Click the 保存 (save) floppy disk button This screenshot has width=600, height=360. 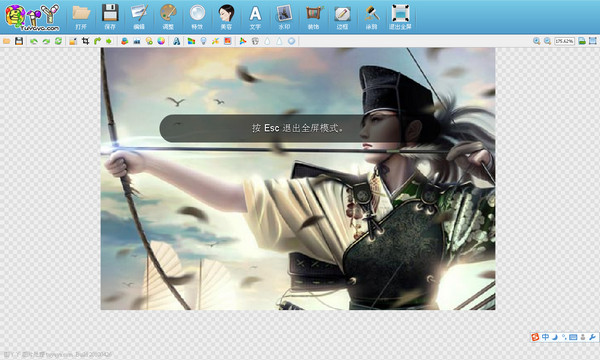click(110, 17)
